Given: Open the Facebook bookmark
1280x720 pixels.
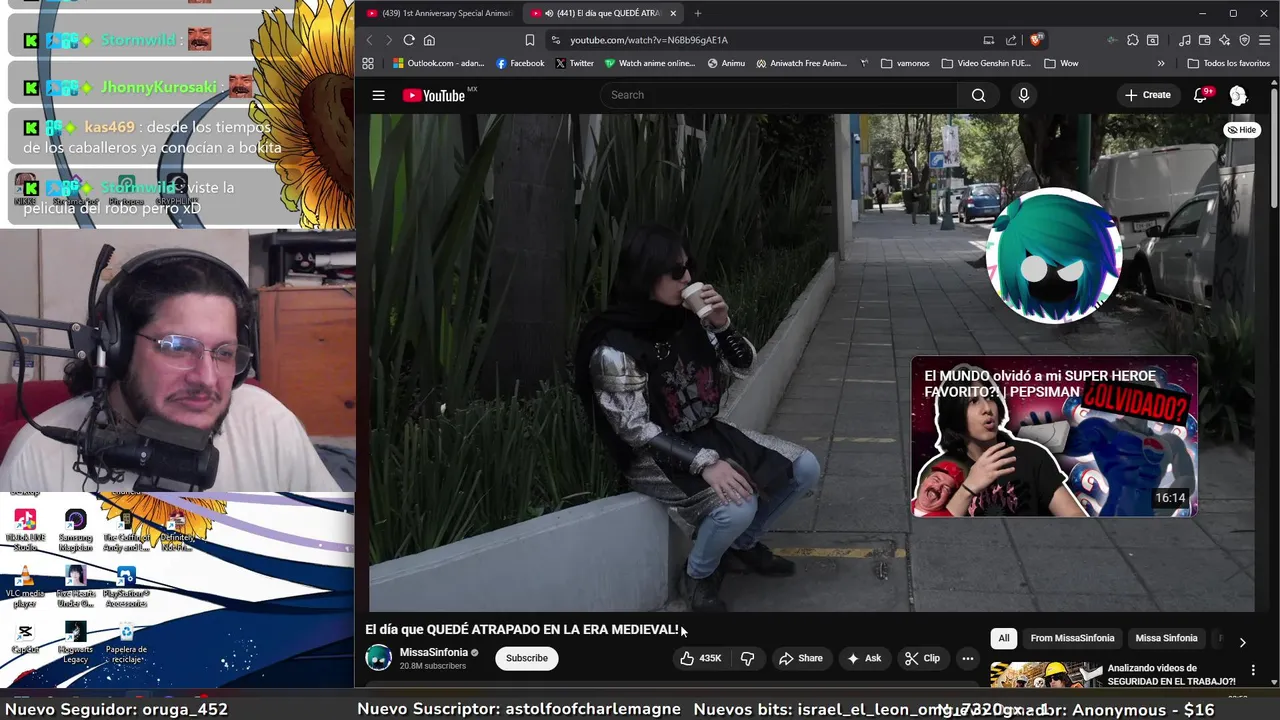Looking at the screenshot, I should pyautogui.click(x=520, y=63).
